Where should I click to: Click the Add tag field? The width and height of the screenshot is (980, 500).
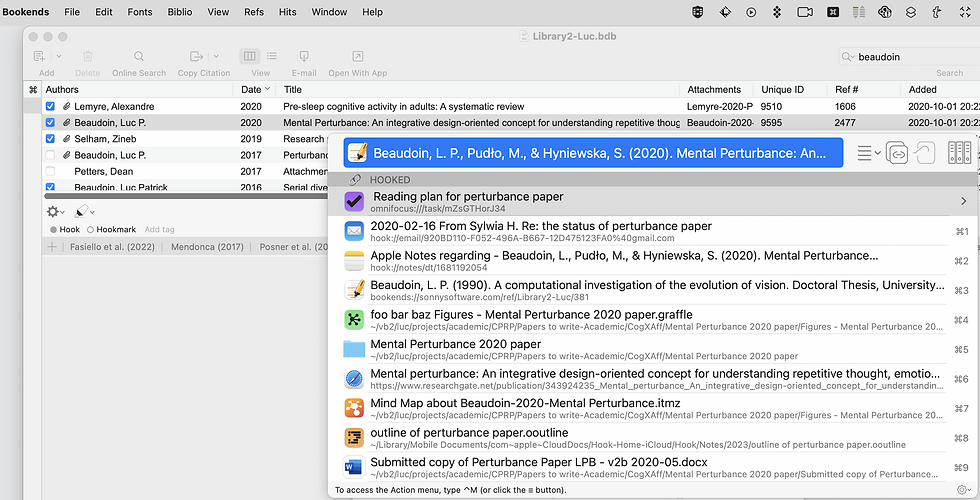(159, 229)
